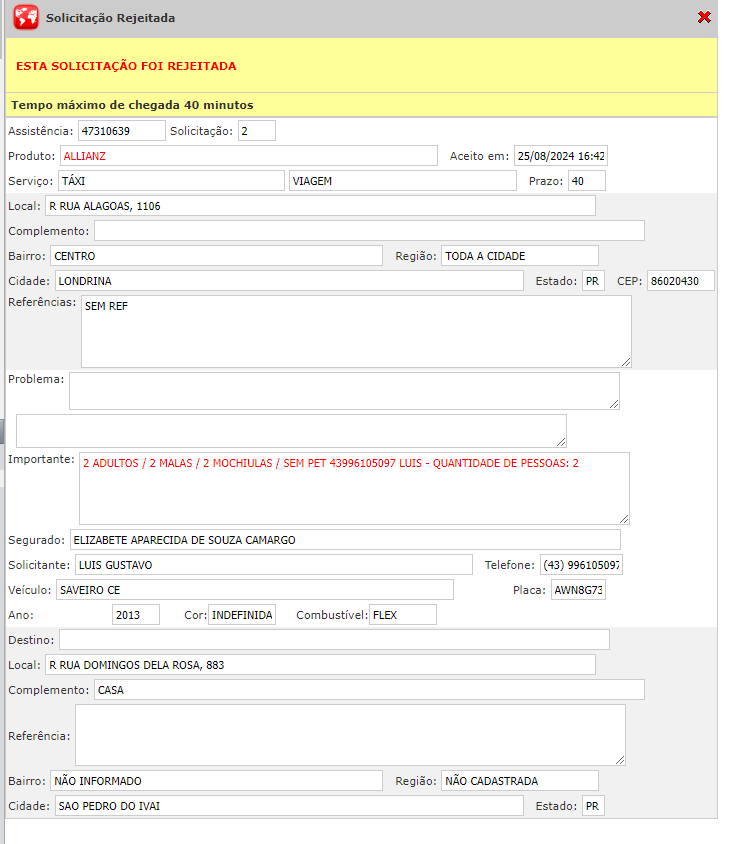
Task: Click the destination Estado field PR
Action: point(593,806)
